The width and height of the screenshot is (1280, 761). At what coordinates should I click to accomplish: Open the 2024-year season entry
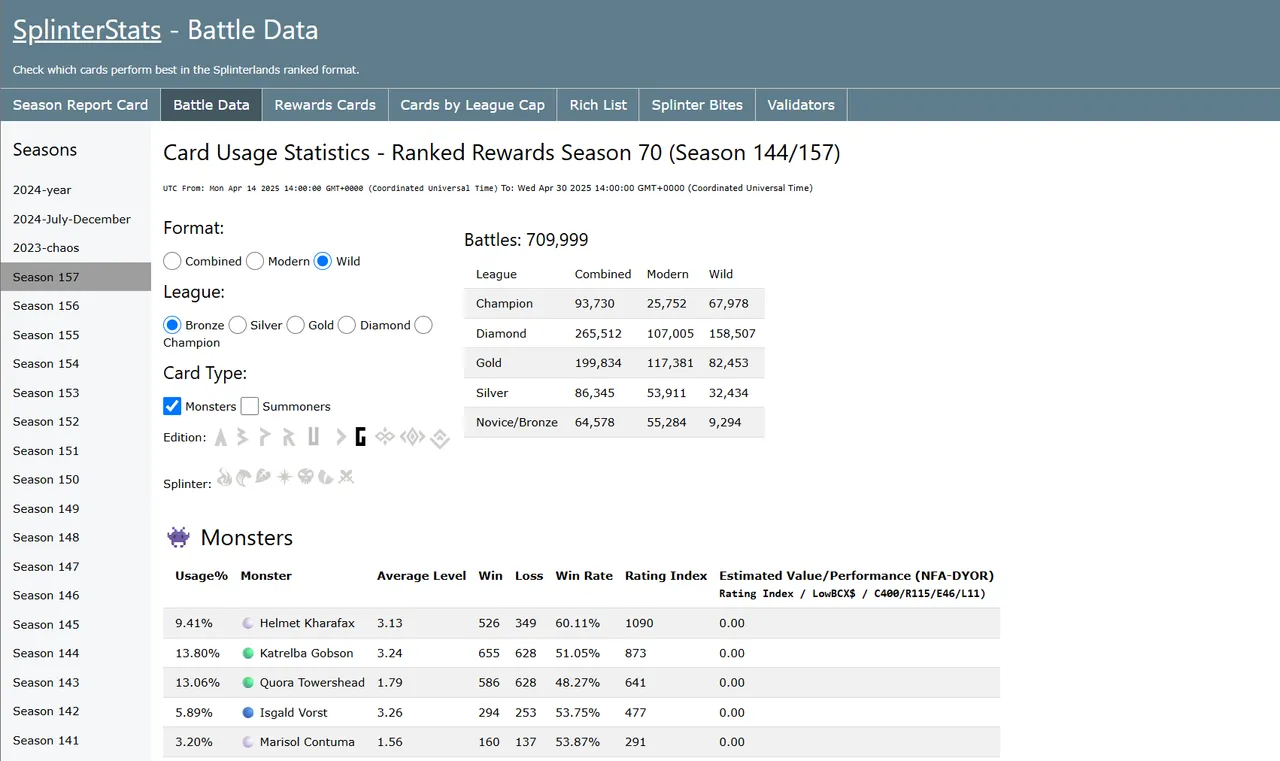click(76, 190)
